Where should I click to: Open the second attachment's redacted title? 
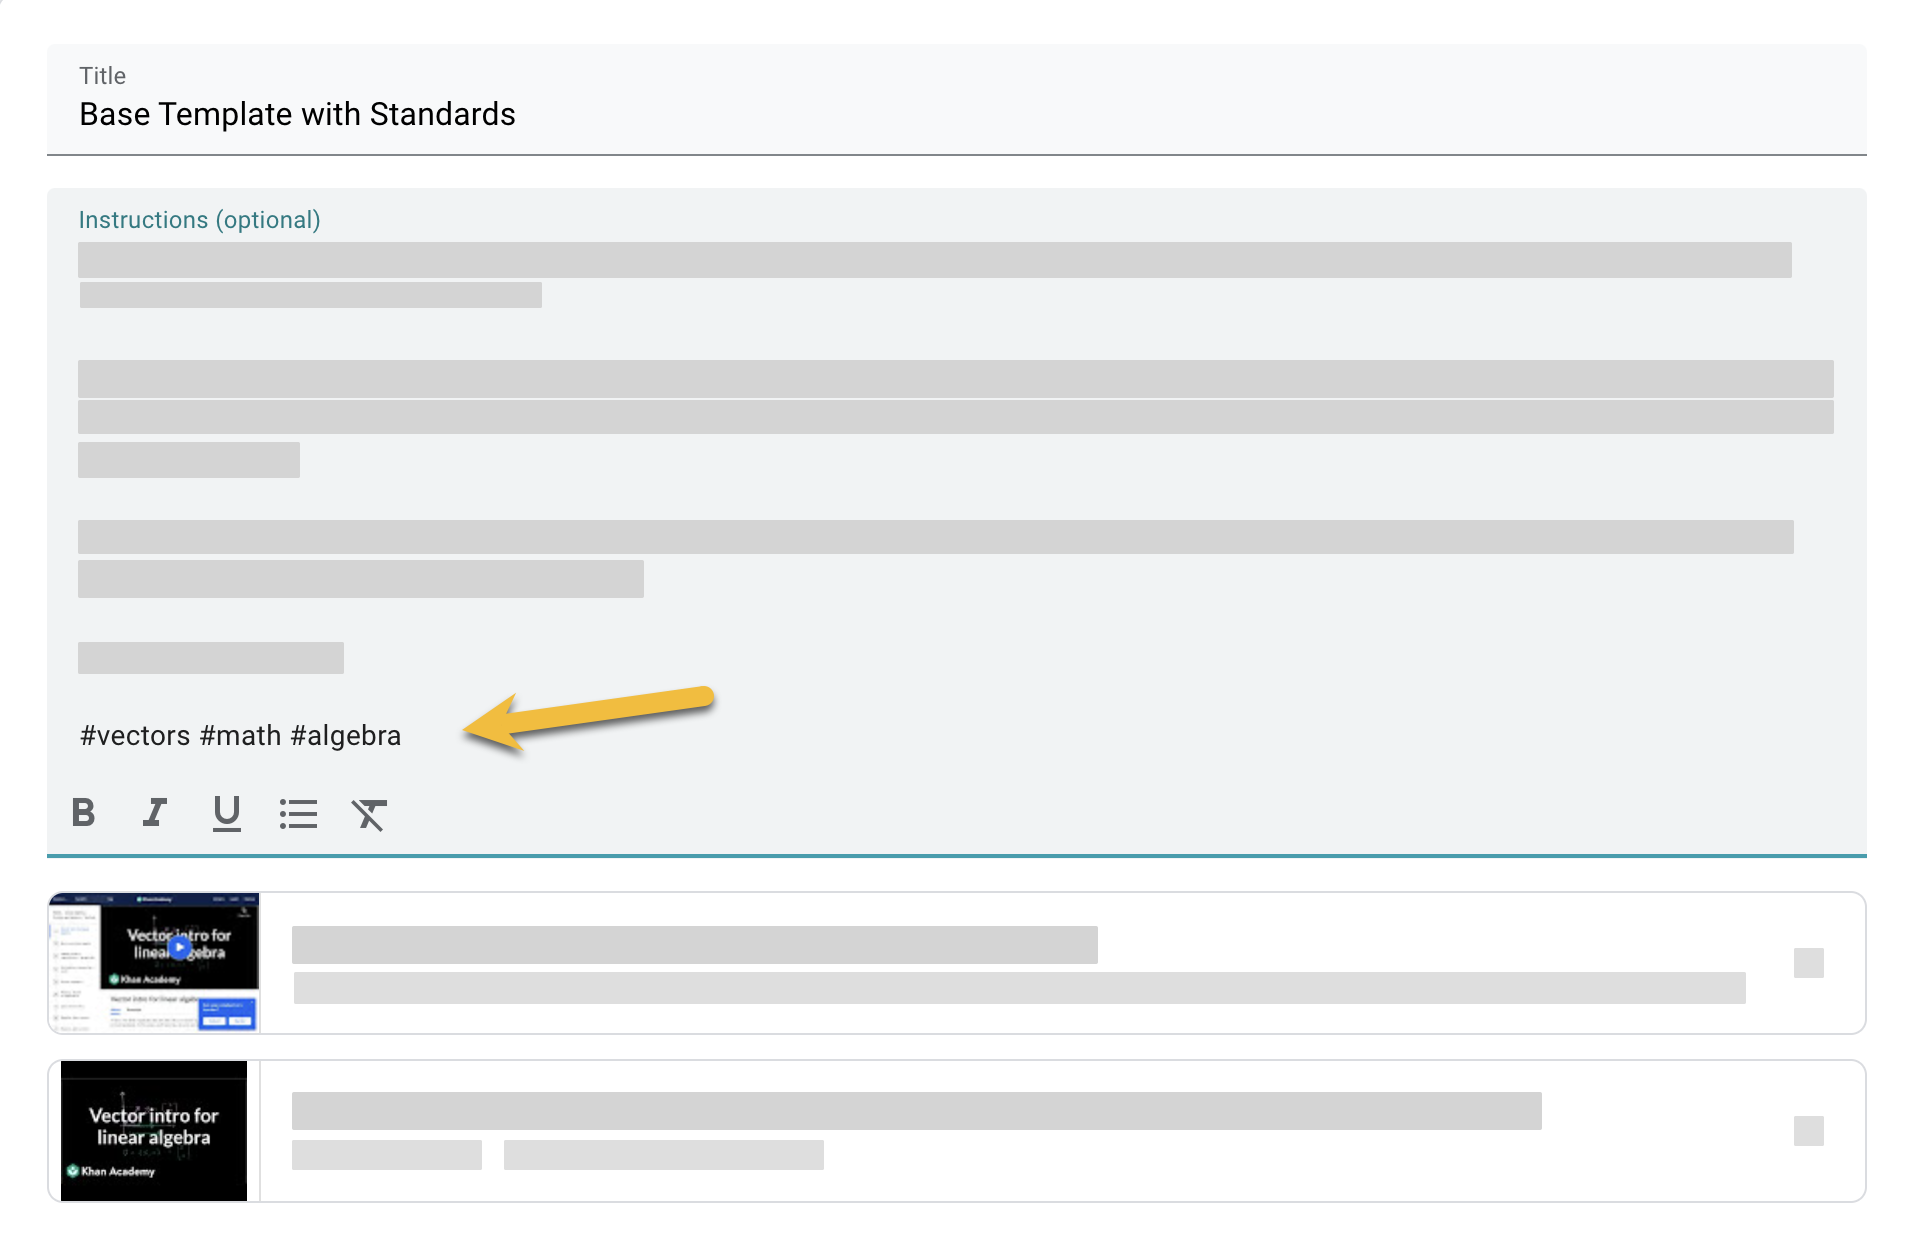(916, 1111)
